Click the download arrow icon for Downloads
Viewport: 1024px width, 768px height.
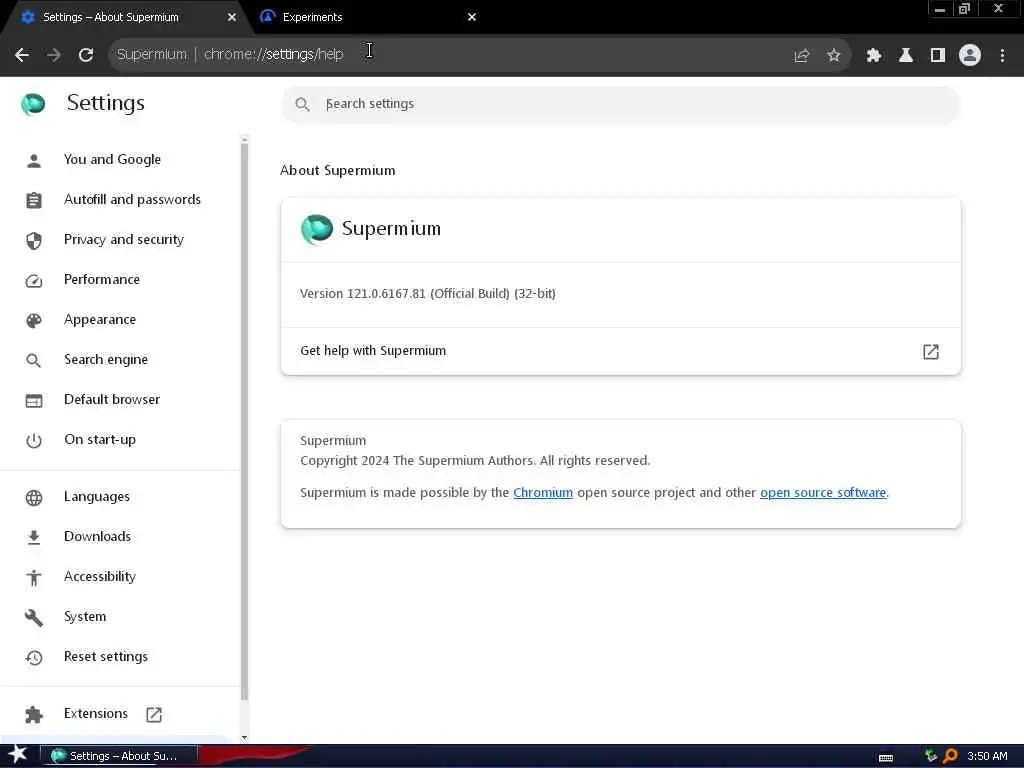tap(34, 537)
